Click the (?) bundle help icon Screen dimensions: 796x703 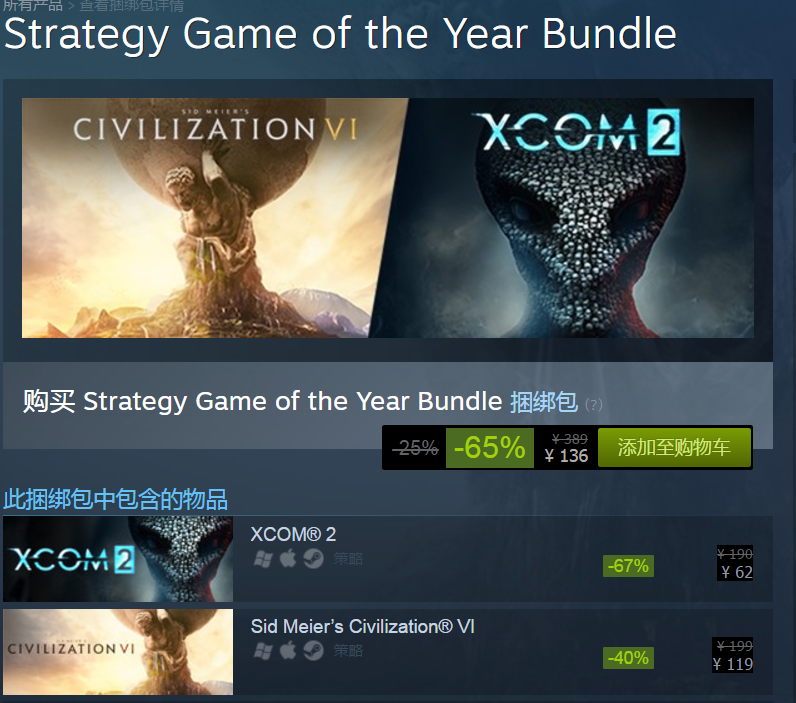[594, 404]
